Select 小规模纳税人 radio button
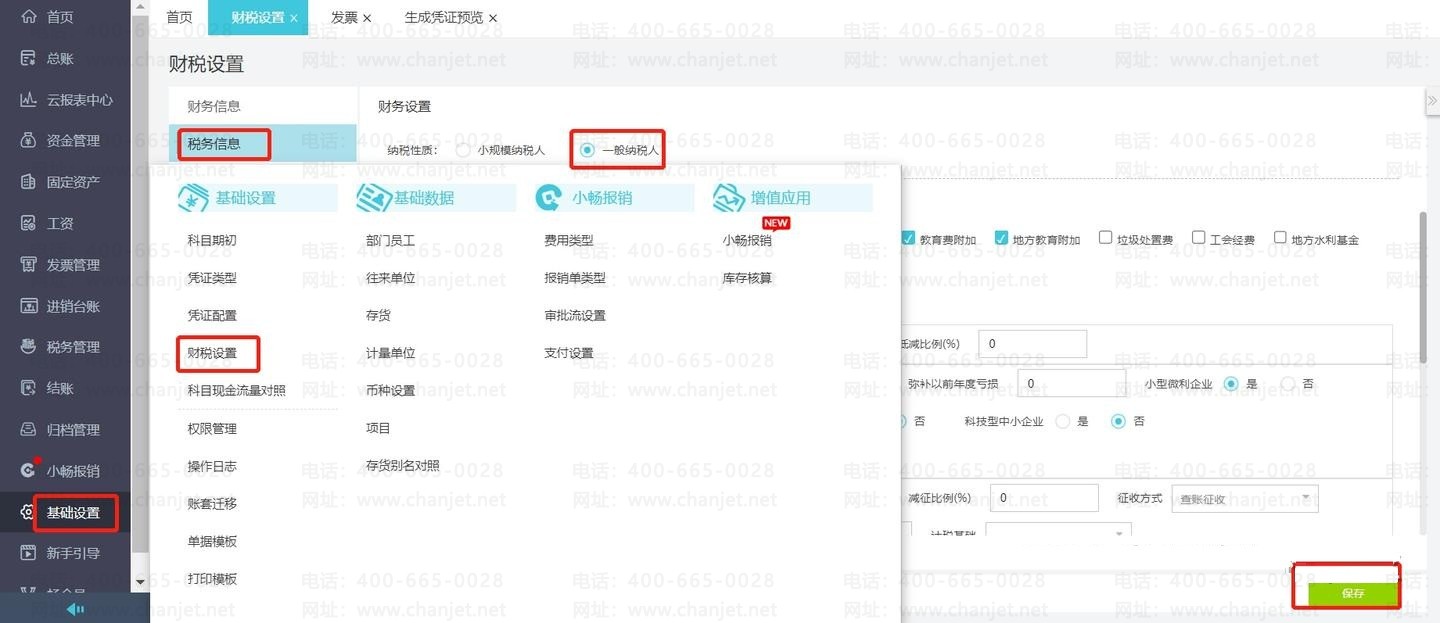Screen dimensions: 1440x623 [463, 150]
